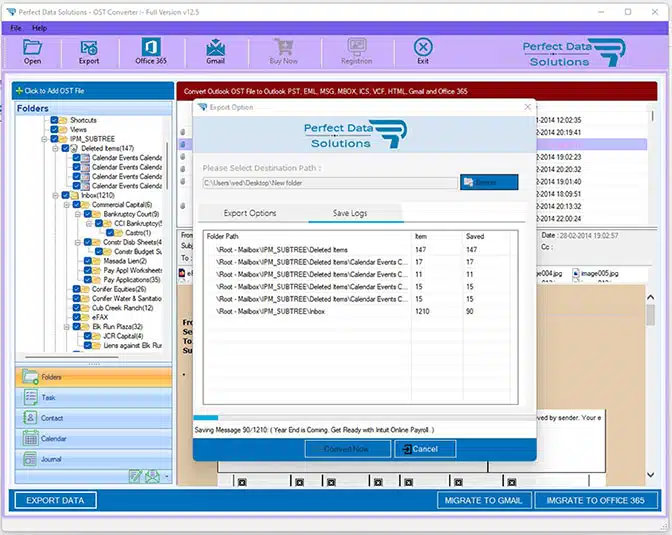Image resolution: width=672 pixels, height=535 pixels.
Task: Close the Export Option dialog
Action: click(x=528, y=107)
